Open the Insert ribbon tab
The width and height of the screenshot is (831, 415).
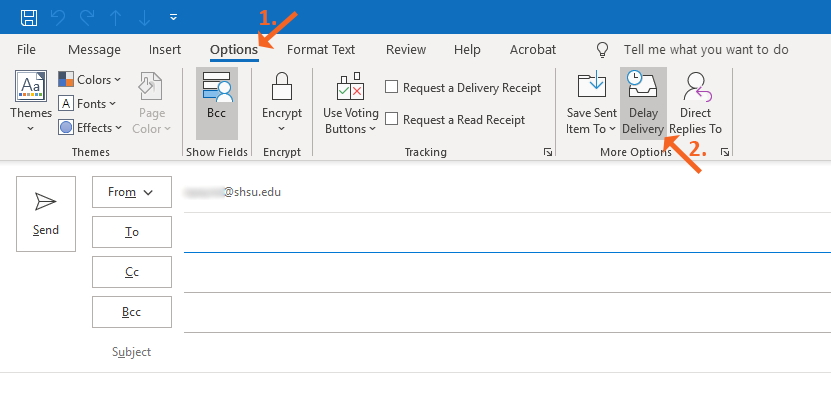pyautogui.click(x=165, y=49)
